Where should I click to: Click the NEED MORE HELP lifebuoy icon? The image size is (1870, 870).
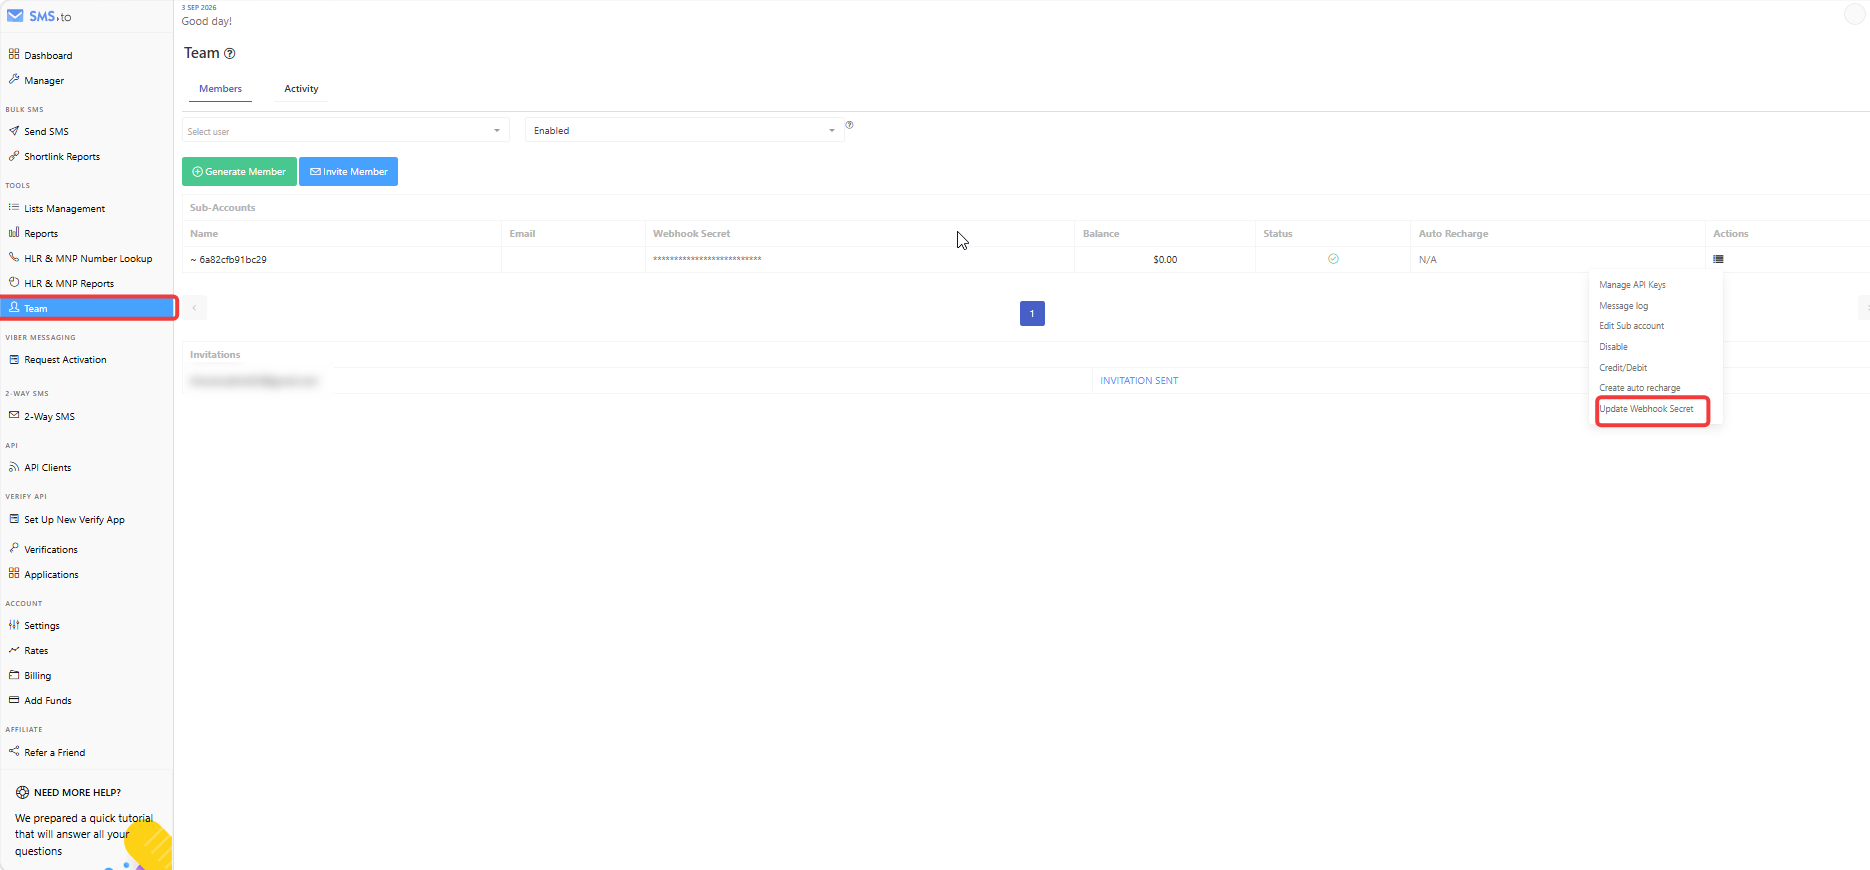[x=22, y=792]
